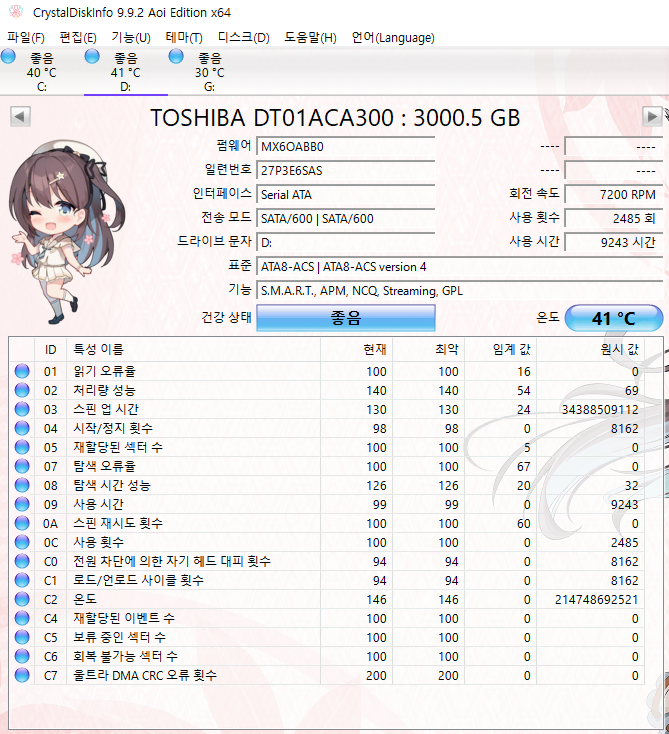Click the disk title TOSHIBA DT01ACA300 : 3000.5 GB
The height and width of the screenshot is (734, 669).
[335, 117]
